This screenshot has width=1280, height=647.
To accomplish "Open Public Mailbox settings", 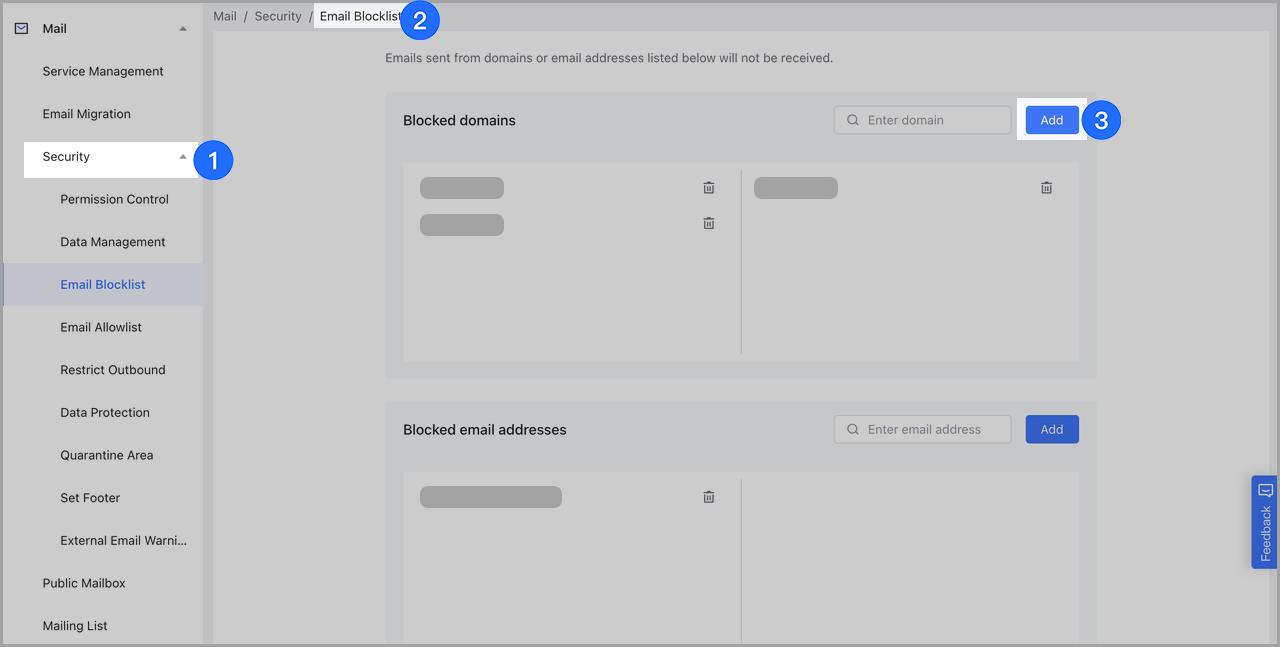I will (x=84, y=582).
